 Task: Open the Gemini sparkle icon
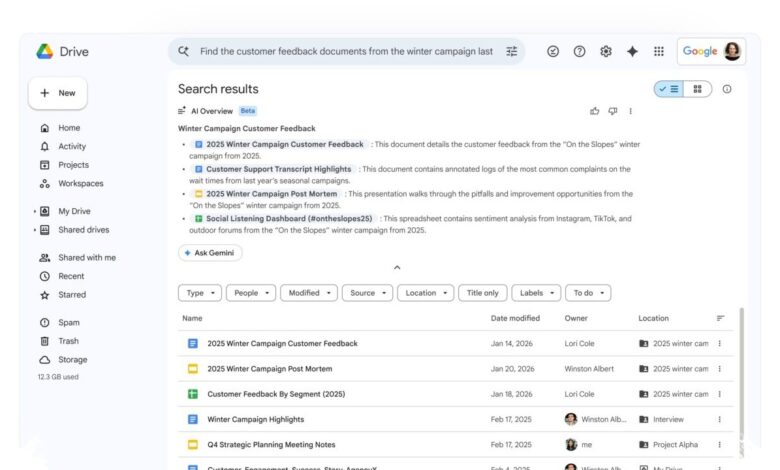click(632, 51)
